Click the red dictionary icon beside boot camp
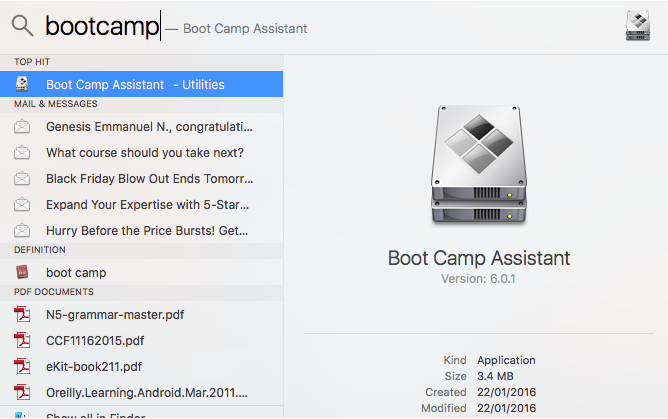668x419 pixels. pos(22,272)
